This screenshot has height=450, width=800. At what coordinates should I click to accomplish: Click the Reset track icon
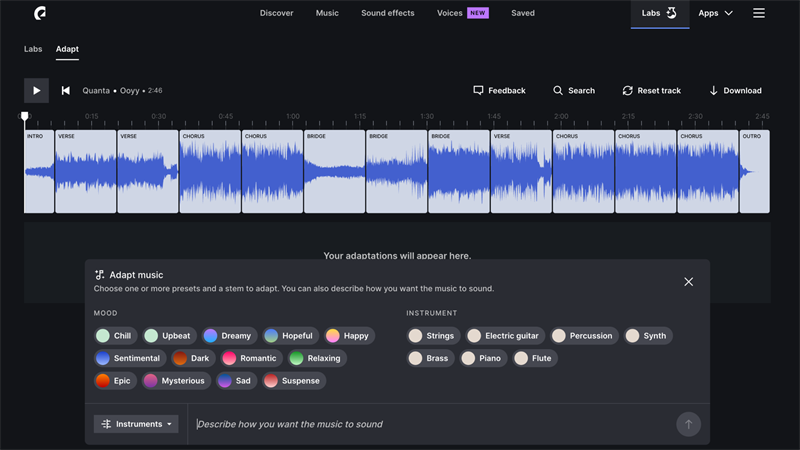tap(627, 90)
